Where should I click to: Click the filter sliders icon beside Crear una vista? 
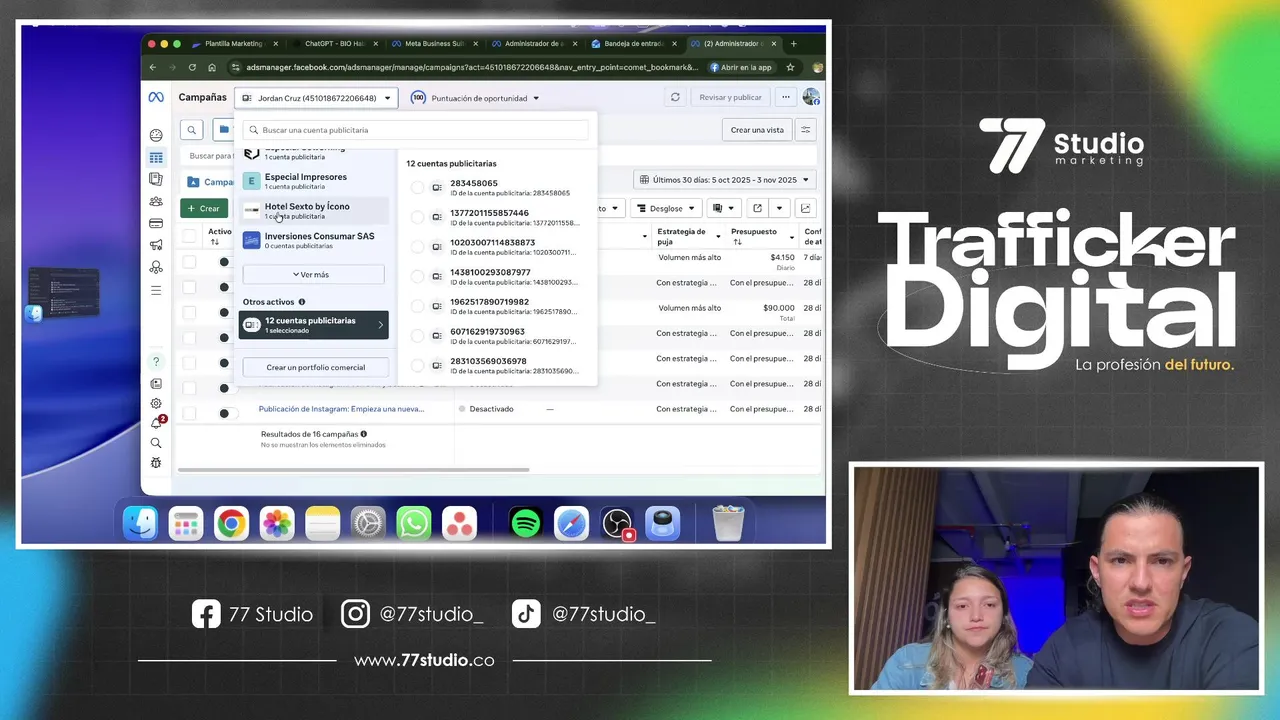(805, 130)
